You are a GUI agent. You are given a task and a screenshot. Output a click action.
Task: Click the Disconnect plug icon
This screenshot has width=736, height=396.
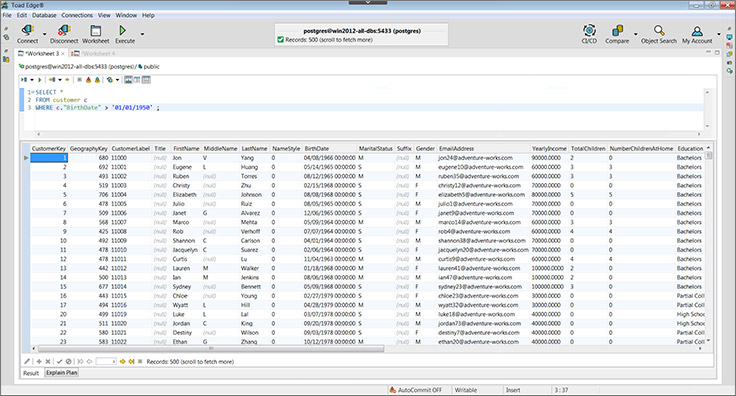click(64, 30)
